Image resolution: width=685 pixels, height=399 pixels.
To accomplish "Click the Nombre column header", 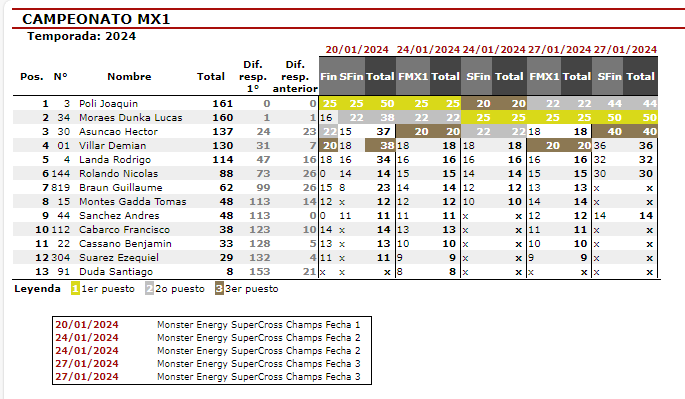I will click(129, 76).
